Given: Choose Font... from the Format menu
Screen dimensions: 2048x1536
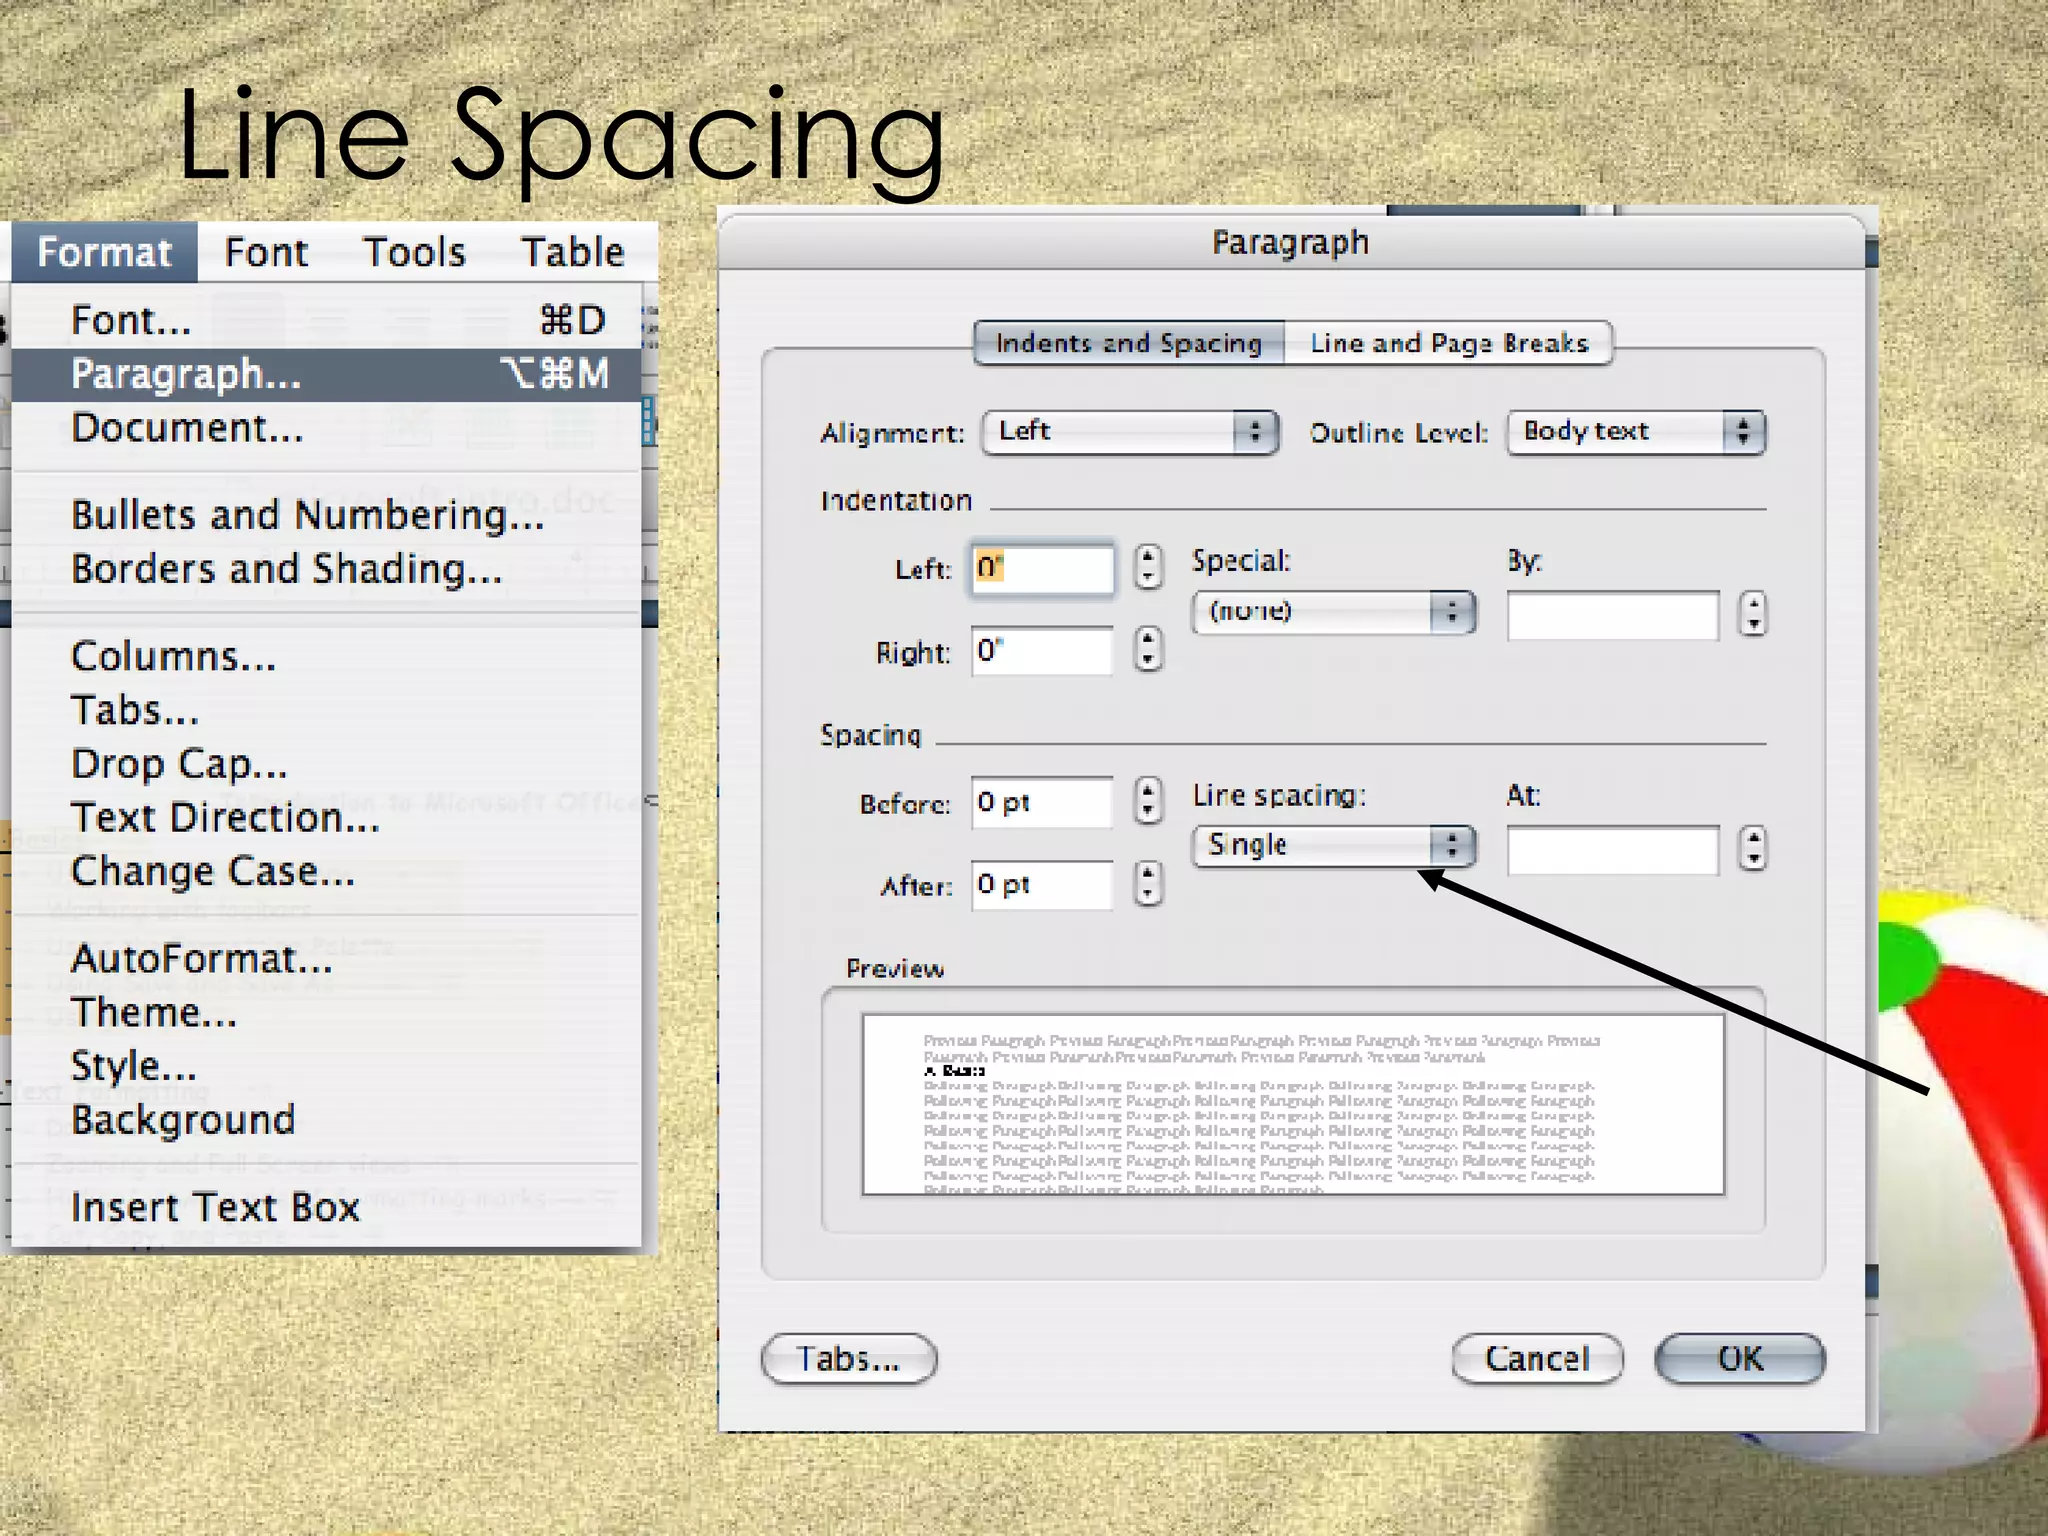Looking at the screenshot, I should coord(326,320).
